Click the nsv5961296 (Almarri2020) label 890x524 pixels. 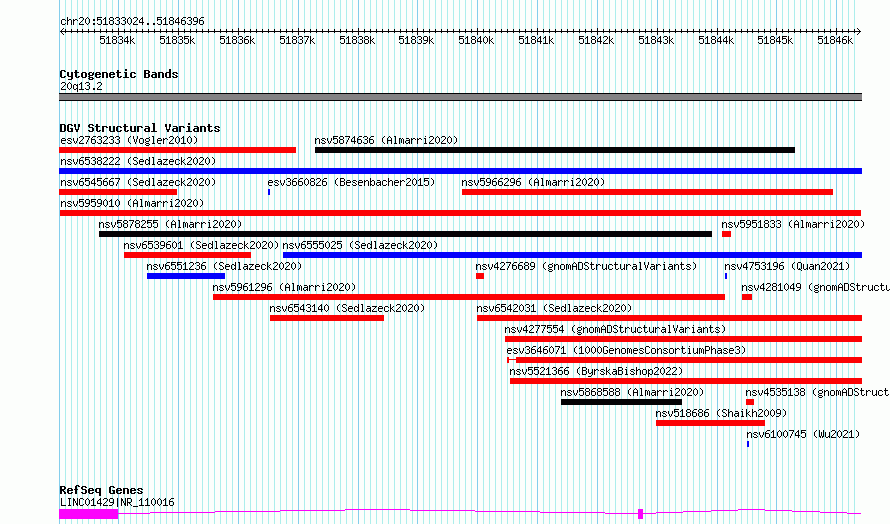coord(284,287)
